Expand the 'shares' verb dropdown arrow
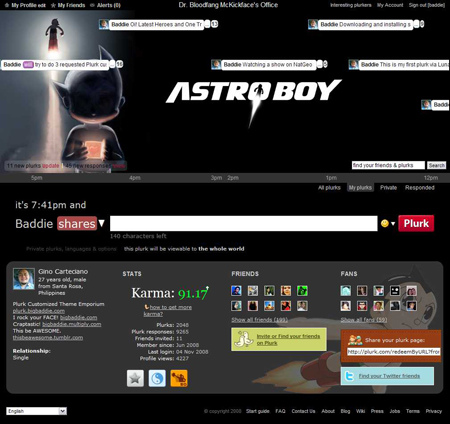Screen dimensions: 450x424 pyautogui.click(x=102, y=223)
